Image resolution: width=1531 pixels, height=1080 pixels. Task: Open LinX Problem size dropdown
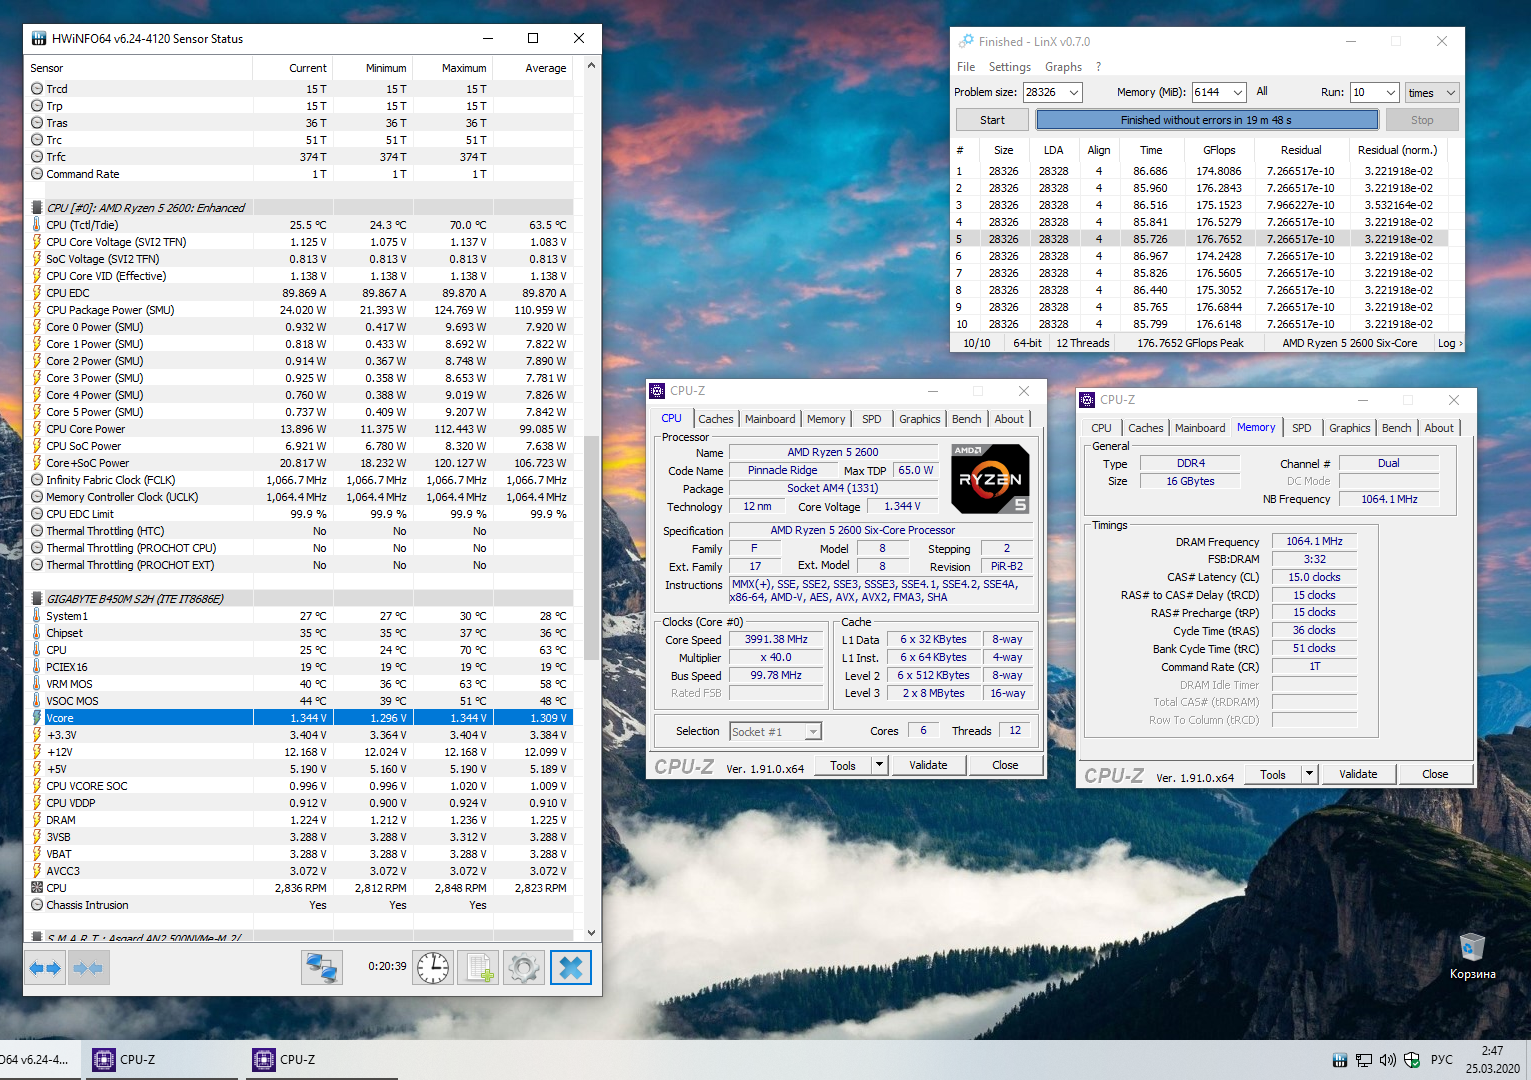[x=1074, y=93]
